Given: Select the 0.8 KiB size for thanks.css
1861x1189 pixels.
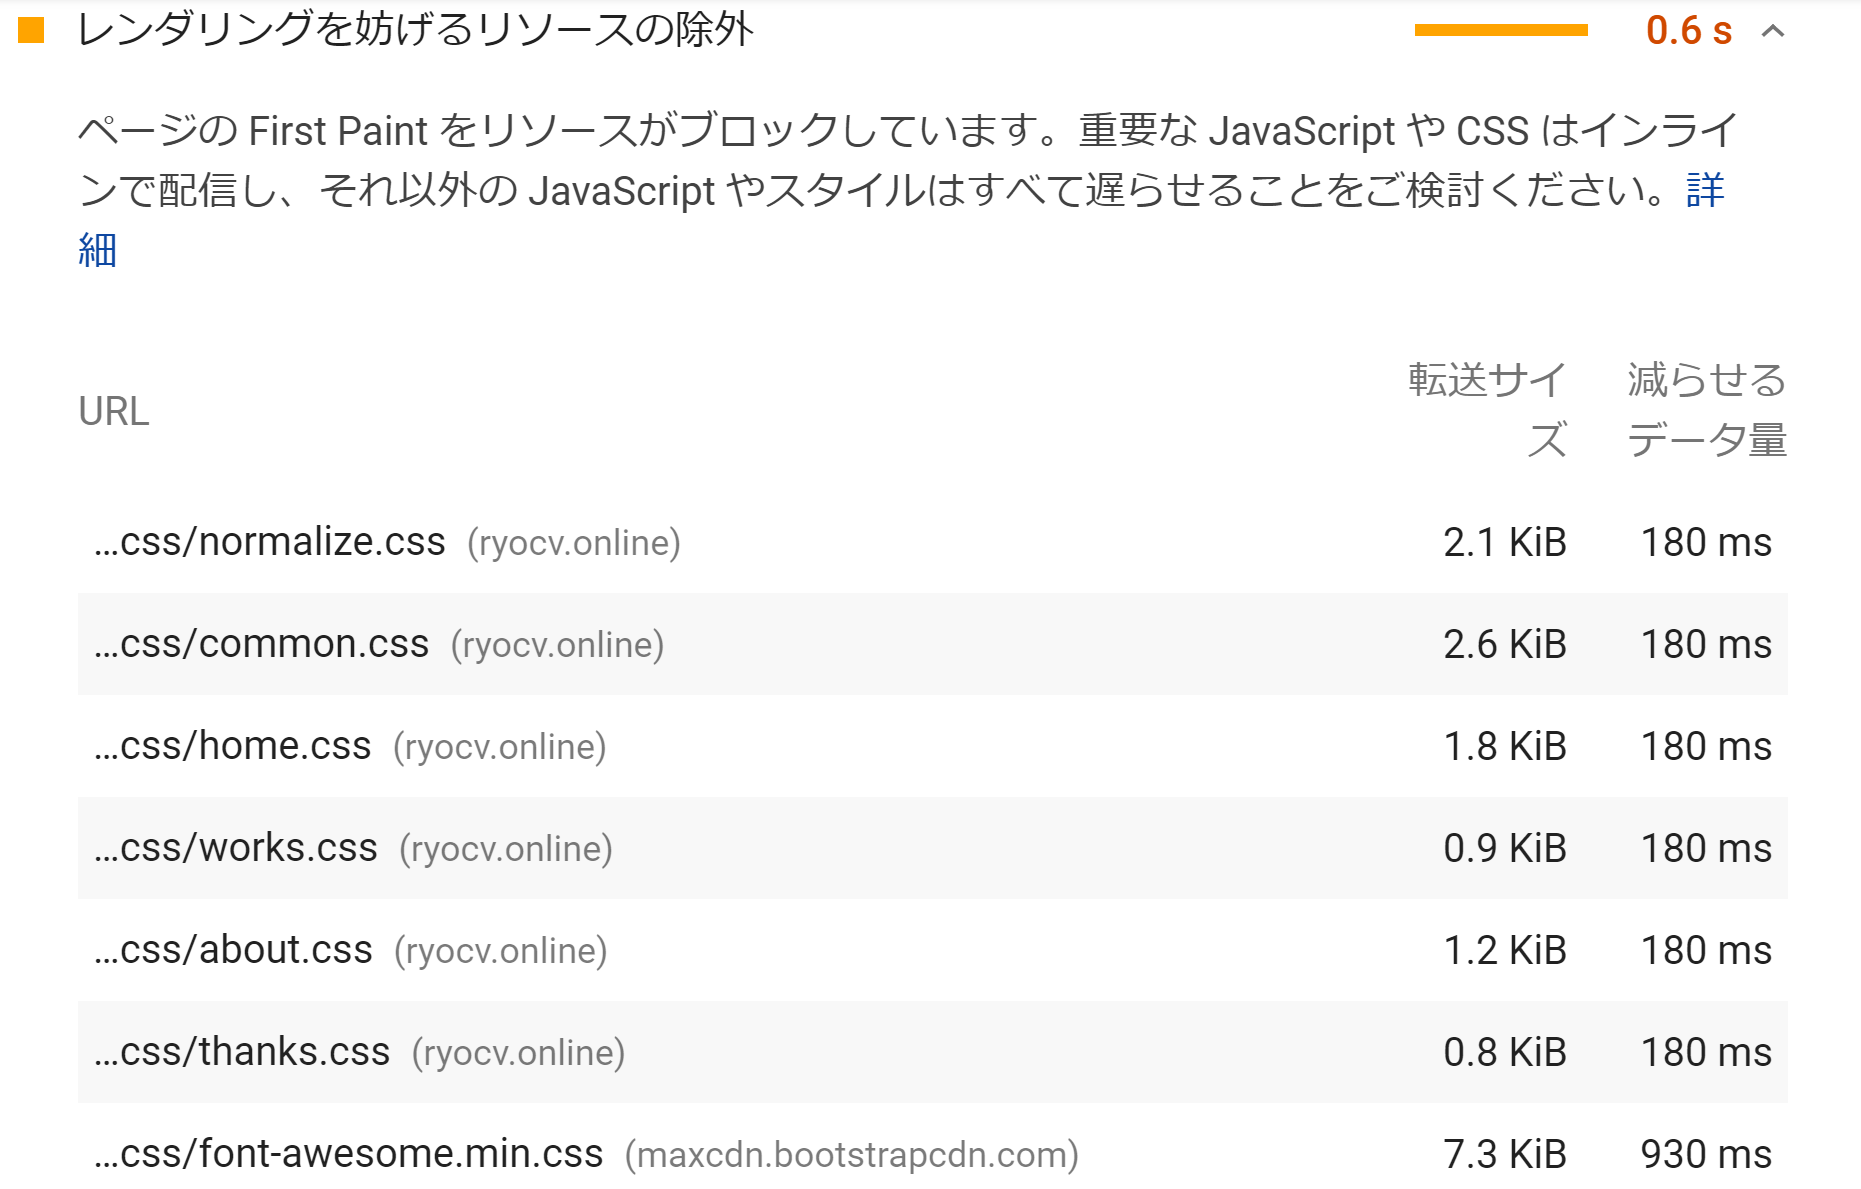Looking at the screenshot, I should [x=1505, y=1052].
